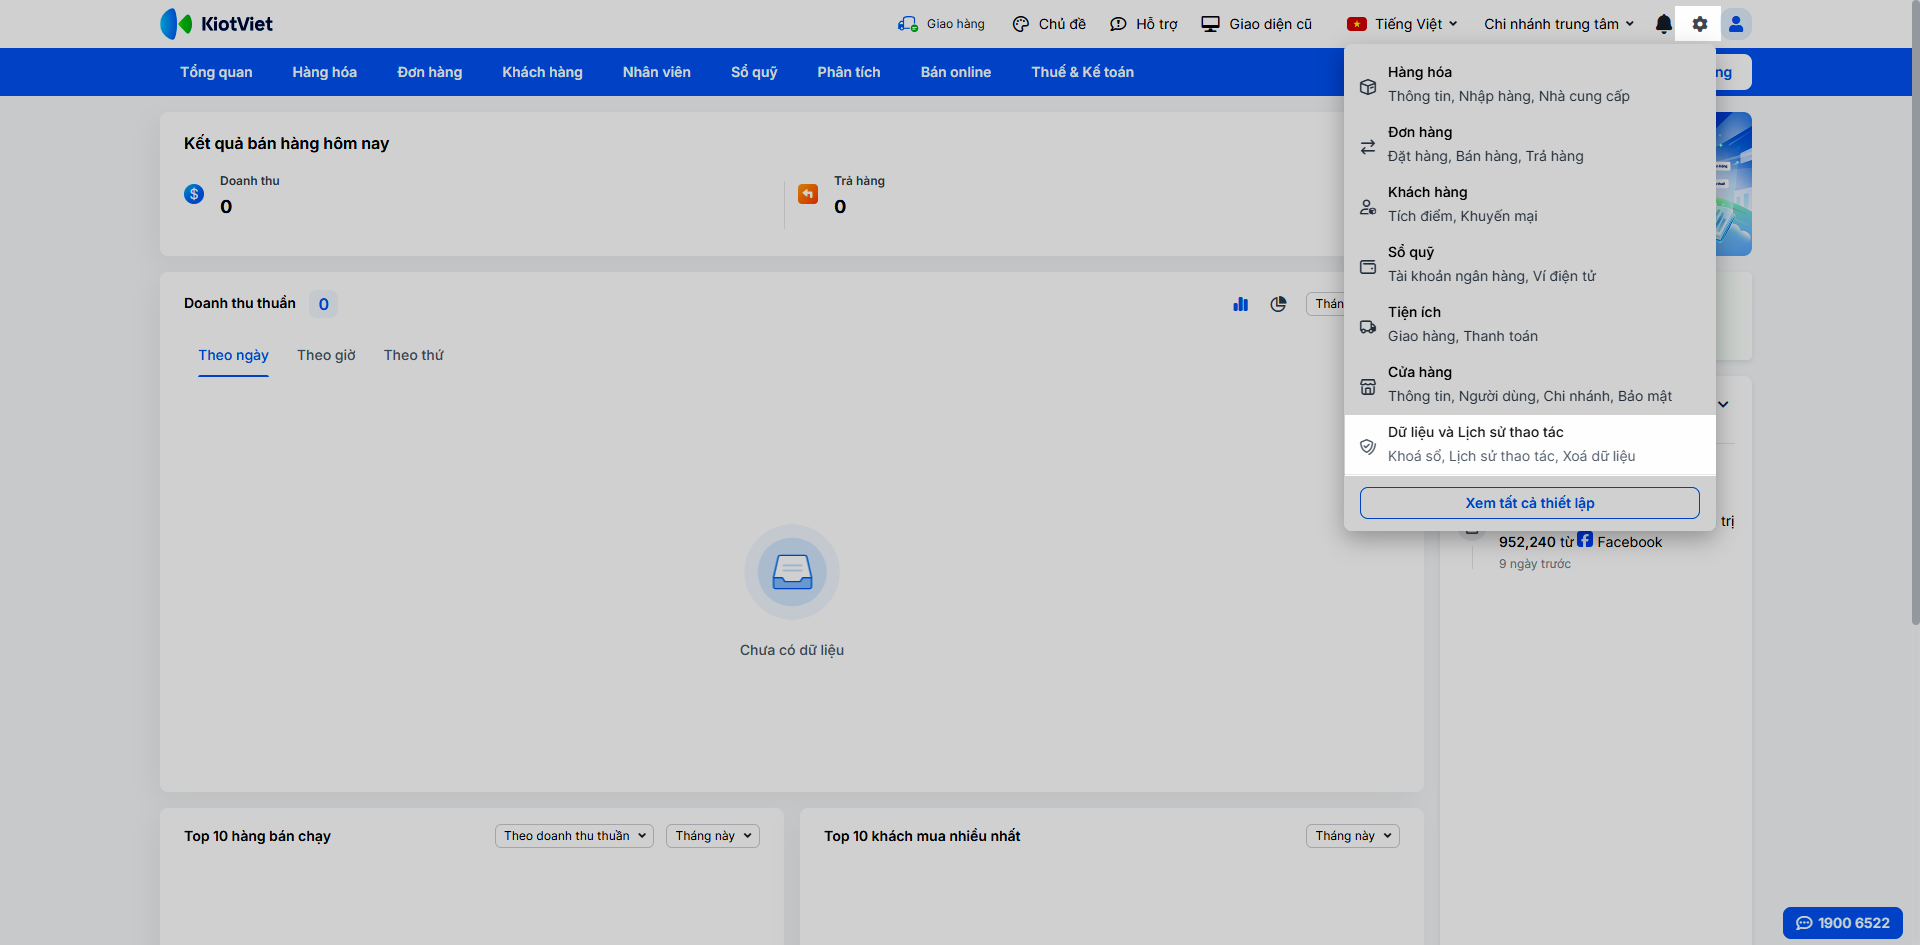The image size is (1920, 945).
Task: Click the Giao diện cũ link
Action: (1271, 24)
